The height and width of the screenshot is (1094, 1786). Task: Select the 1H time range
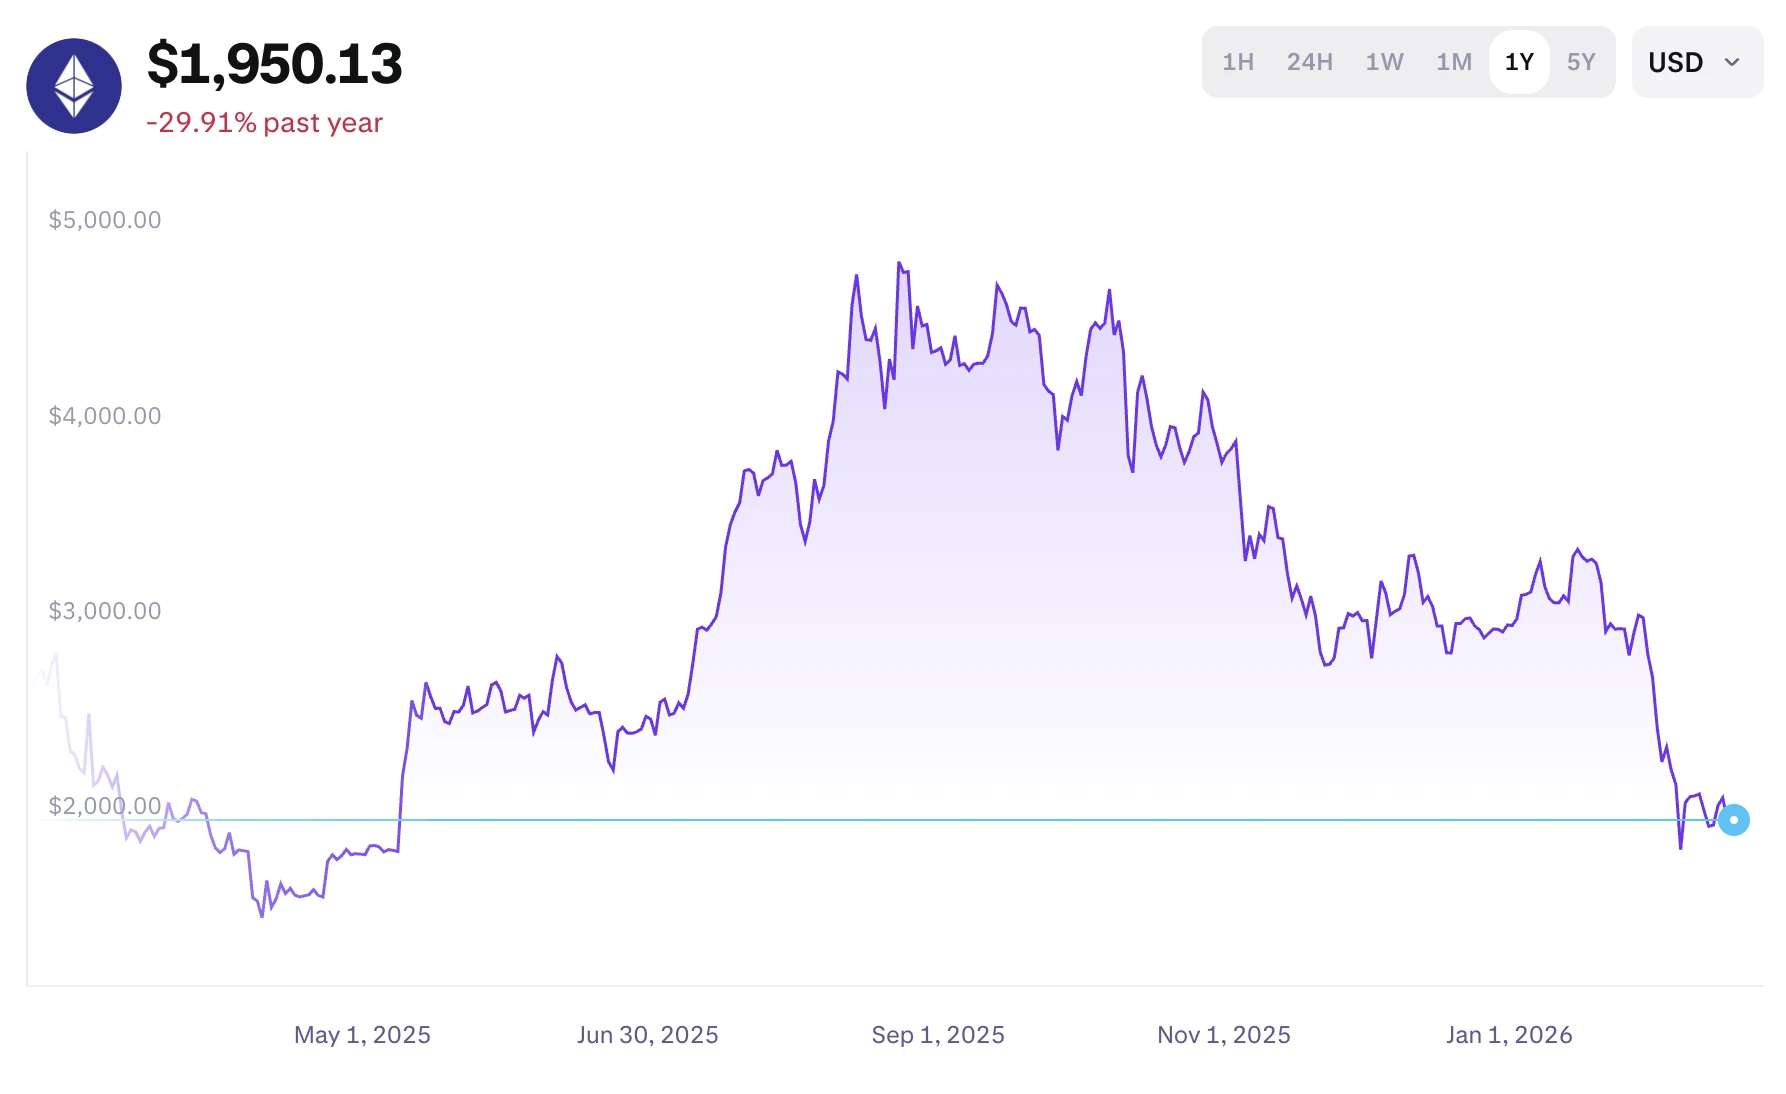[1238, 62]
